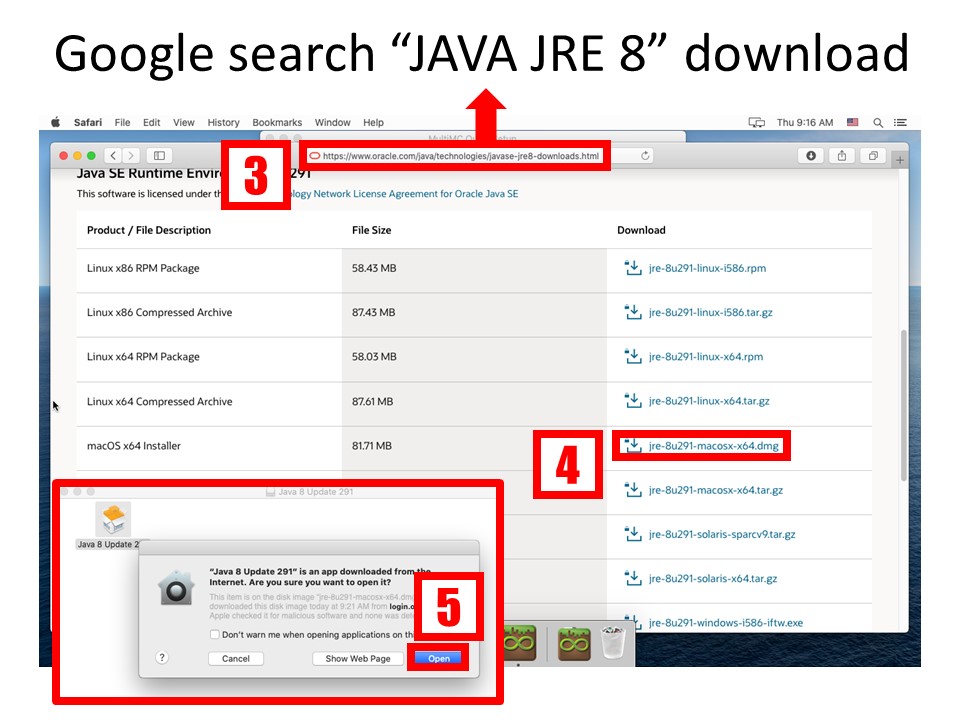Download jre-8u291-linux-i586.tar.gz
The width and height of the screenshot is (960, 720).
tap(710, 312)
